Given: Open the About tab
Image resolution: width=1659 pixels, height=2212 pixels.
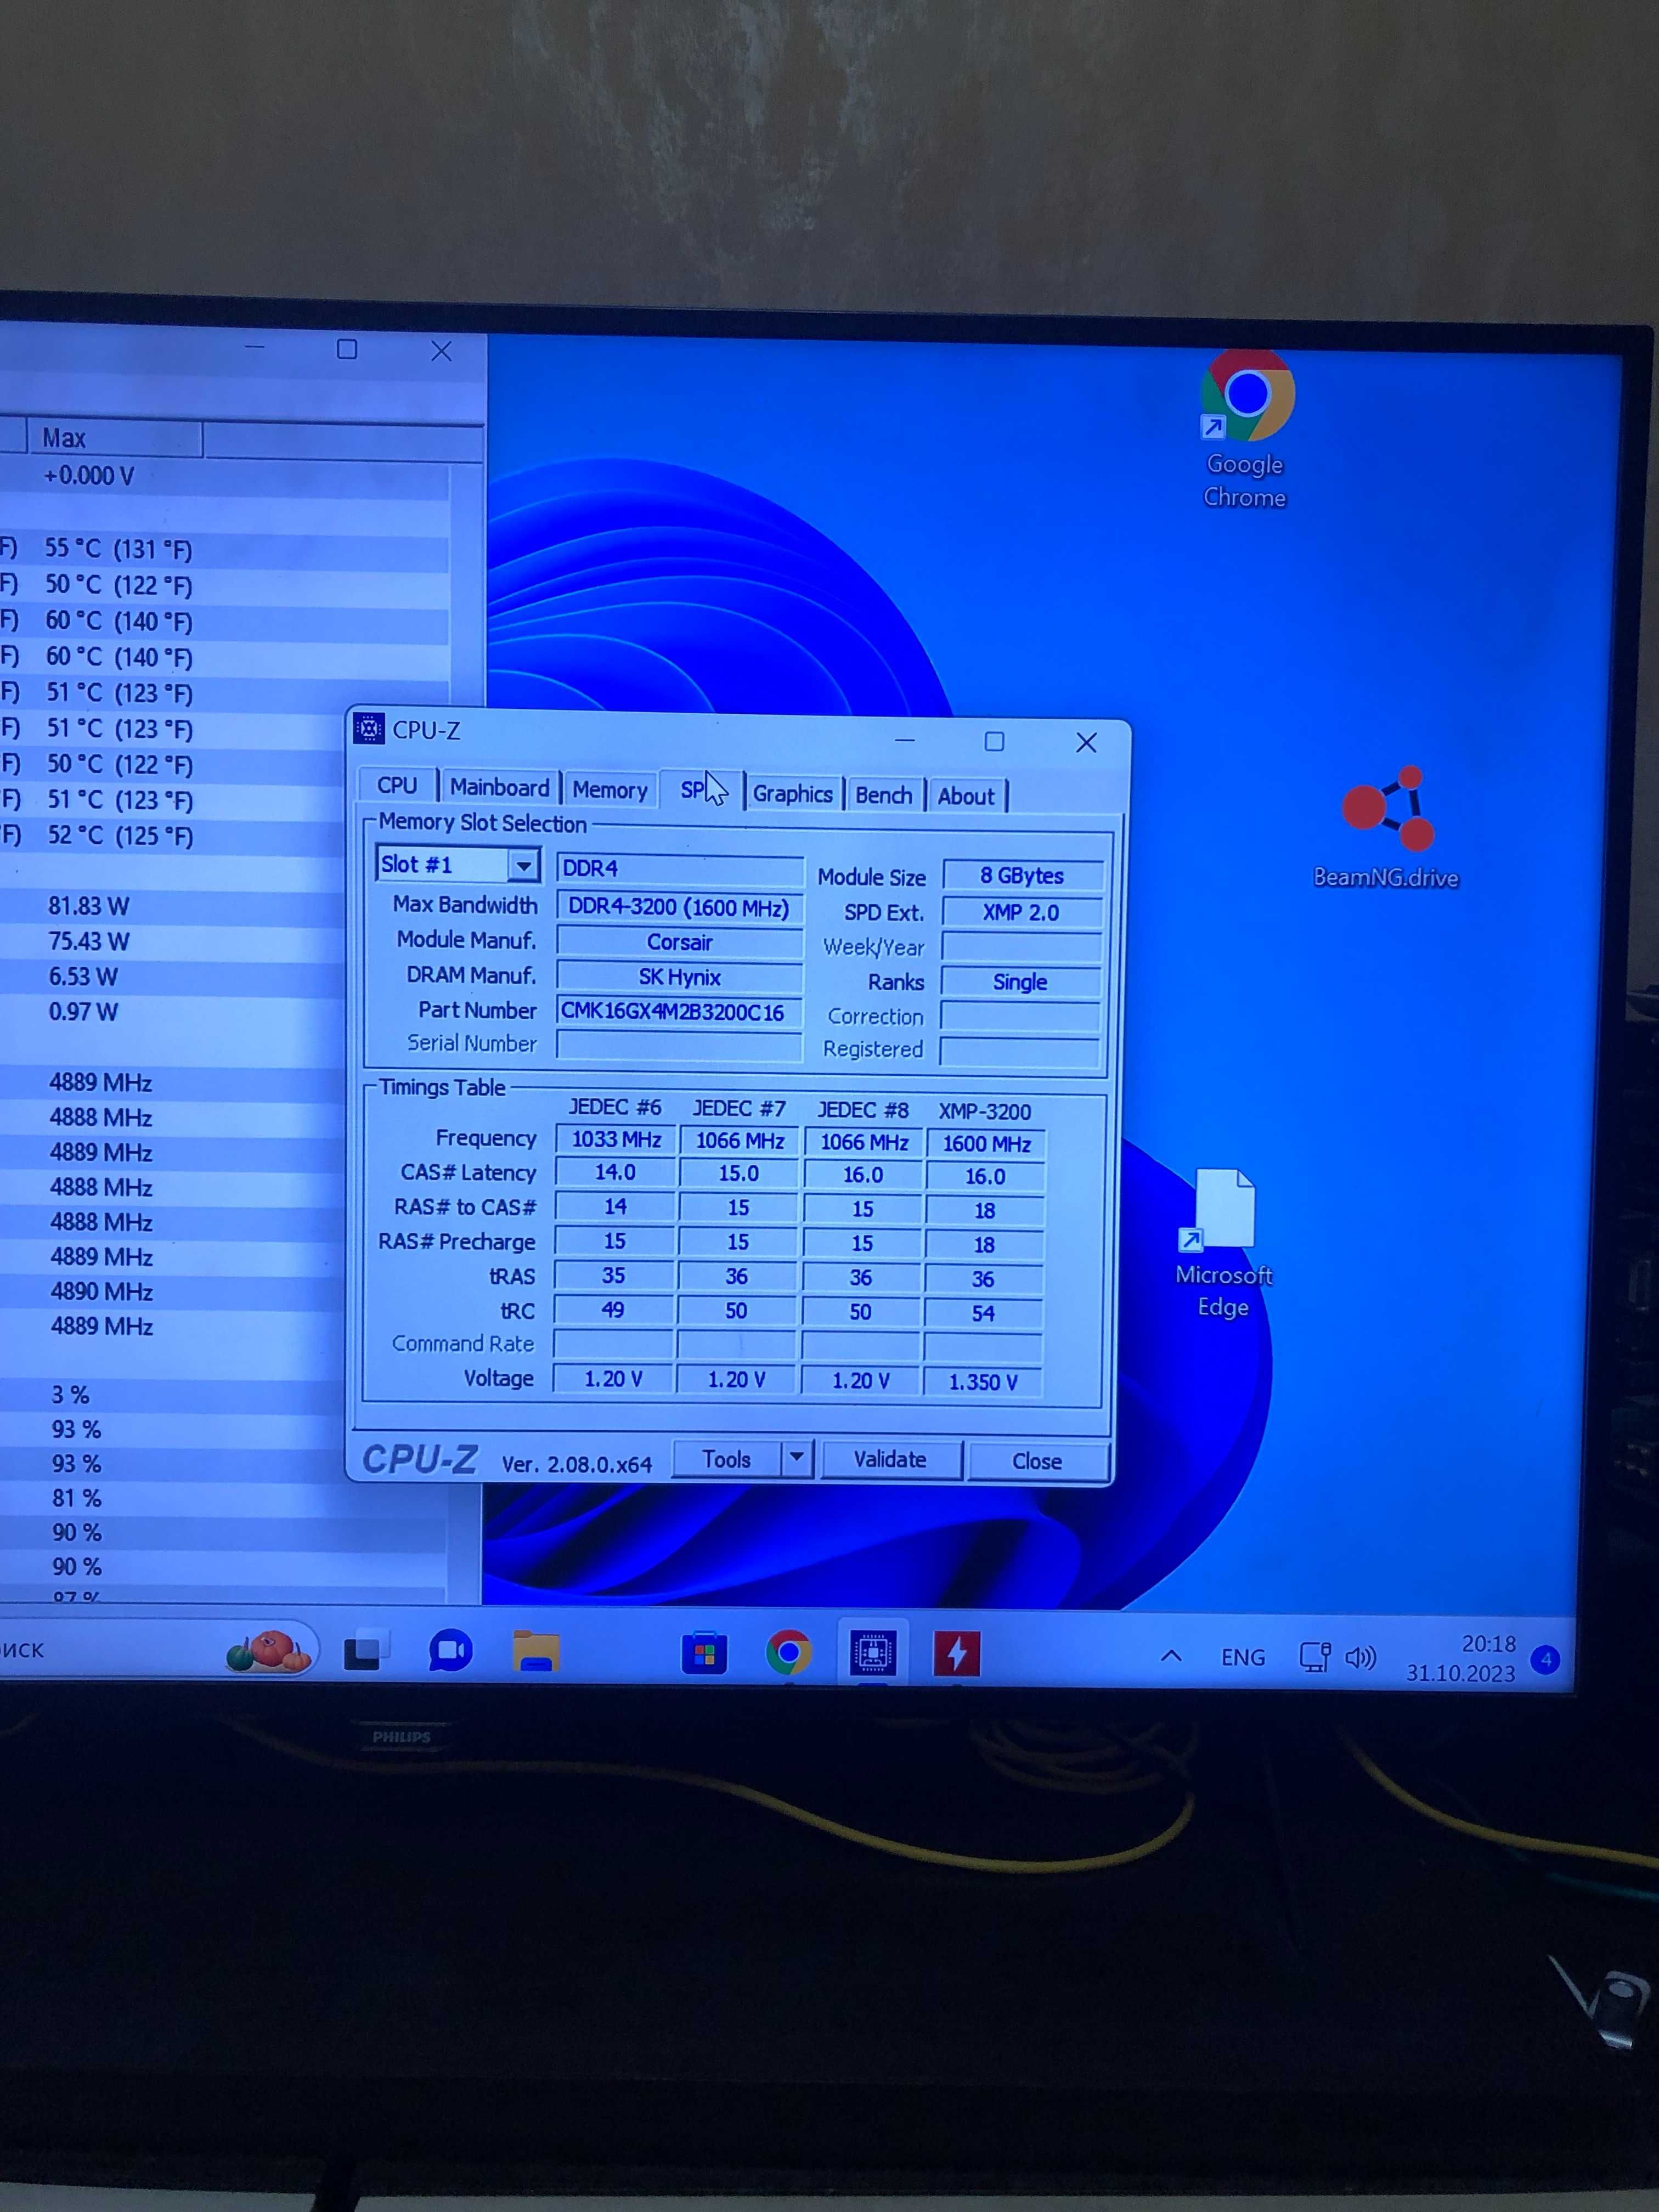Looking at the screenshot, I should pos(966,797).
